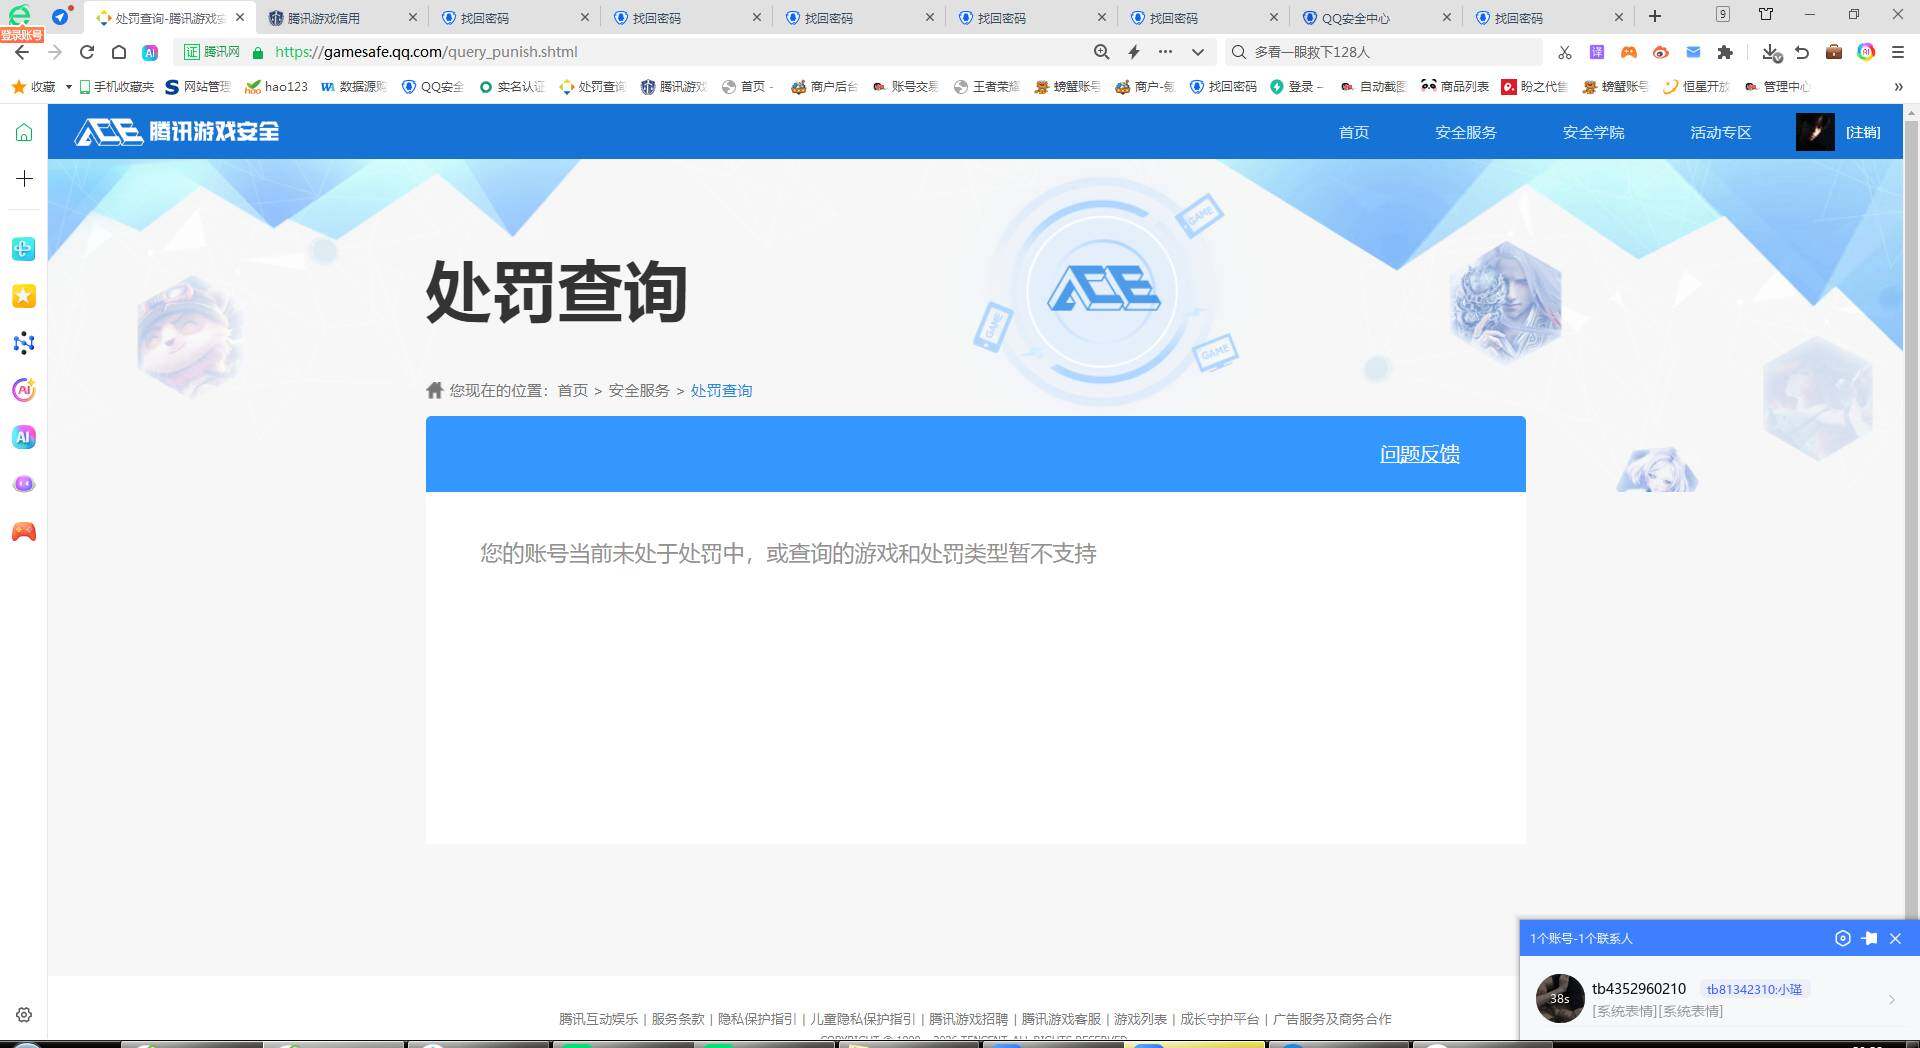The width and height of the screenshot is (1920, 1048).
Task: Open the sidebar settings gear icon
Action: (x=24, y=1014)
